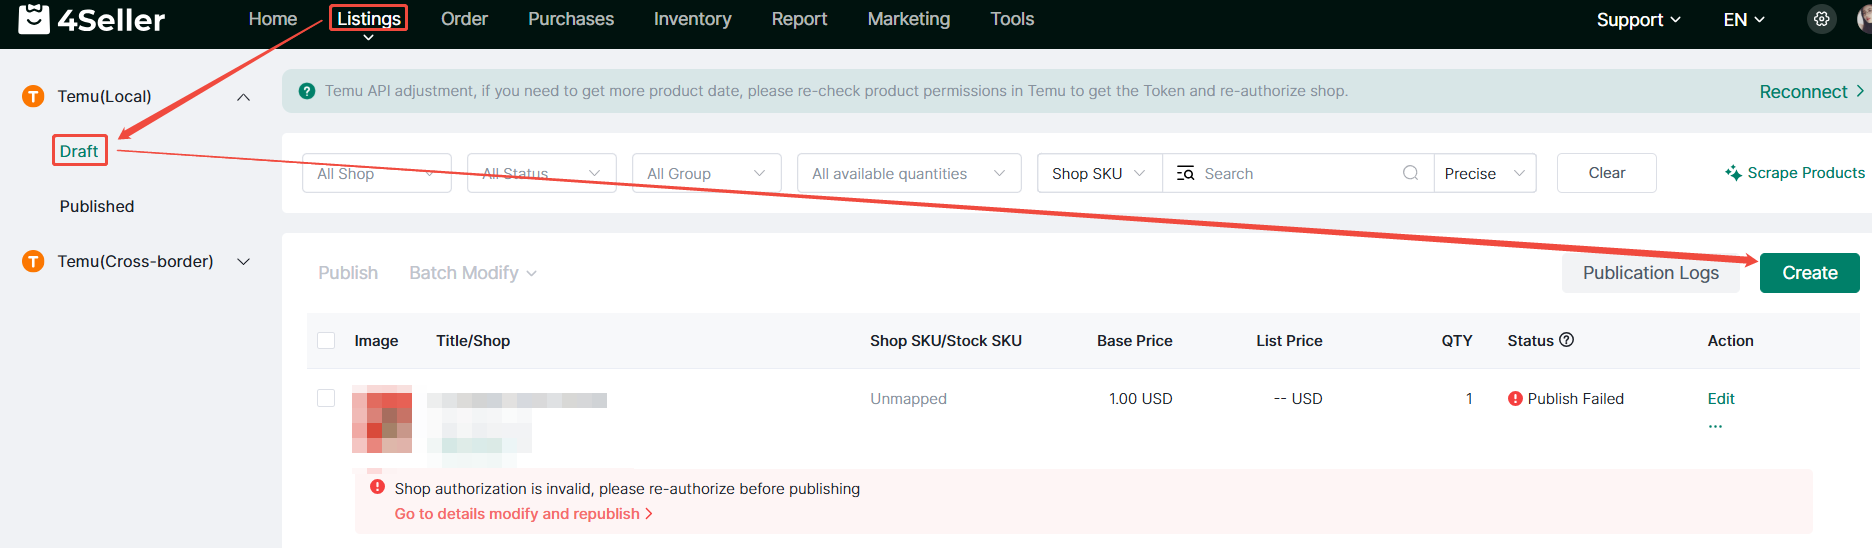The height and width of the screenshot is (548, 1872).
Task: Open the settings gear icon
Action: [1822, 19]
